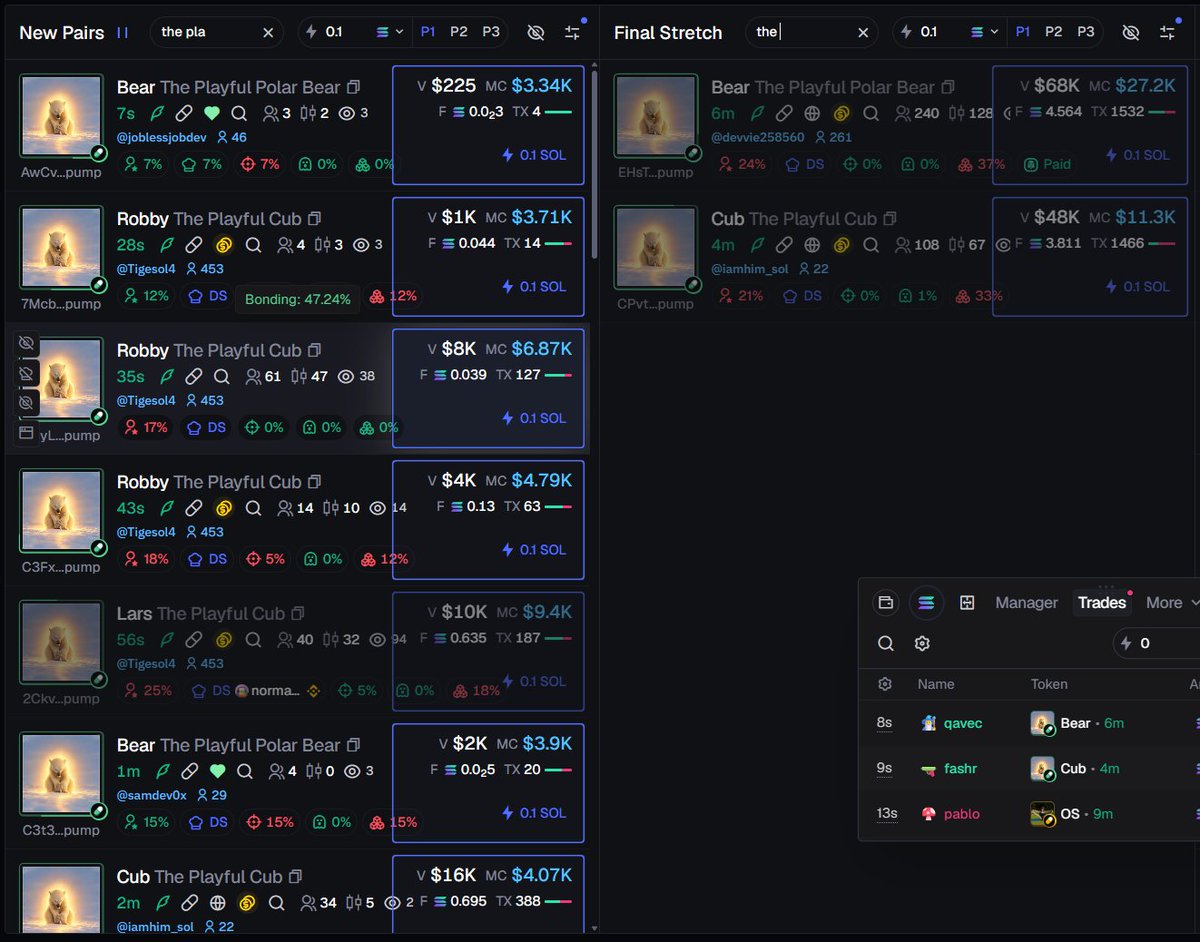Click the leaf icon in the 43s Robby row

[166, 508]
